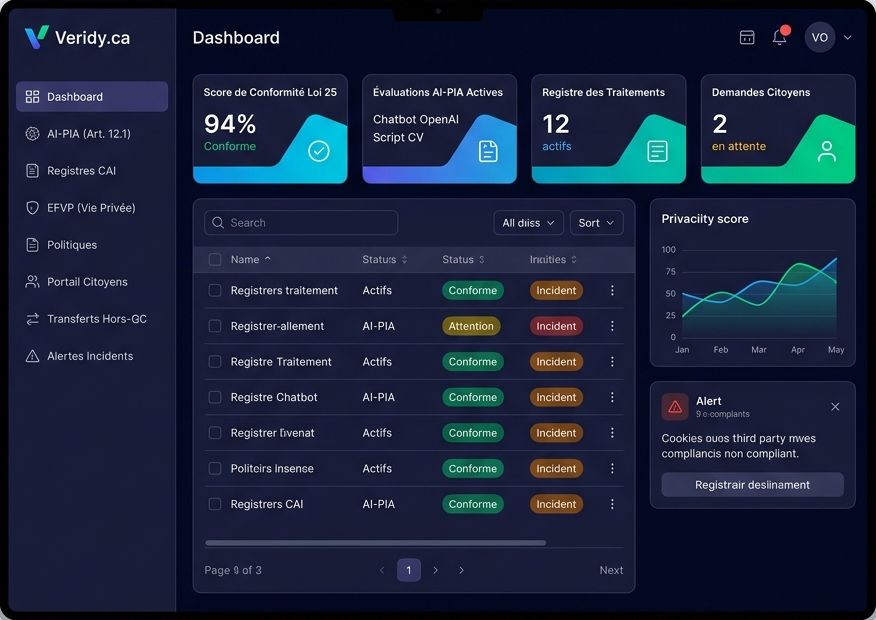Toggle the select-all header checkbox
The width and height of the screenshot is (876, 620).
click(x=215, y=259)
